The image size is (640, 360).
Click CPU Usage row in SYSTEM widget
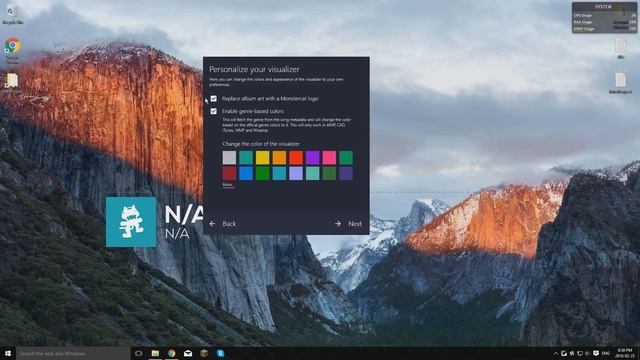click(x=604, y=16)
